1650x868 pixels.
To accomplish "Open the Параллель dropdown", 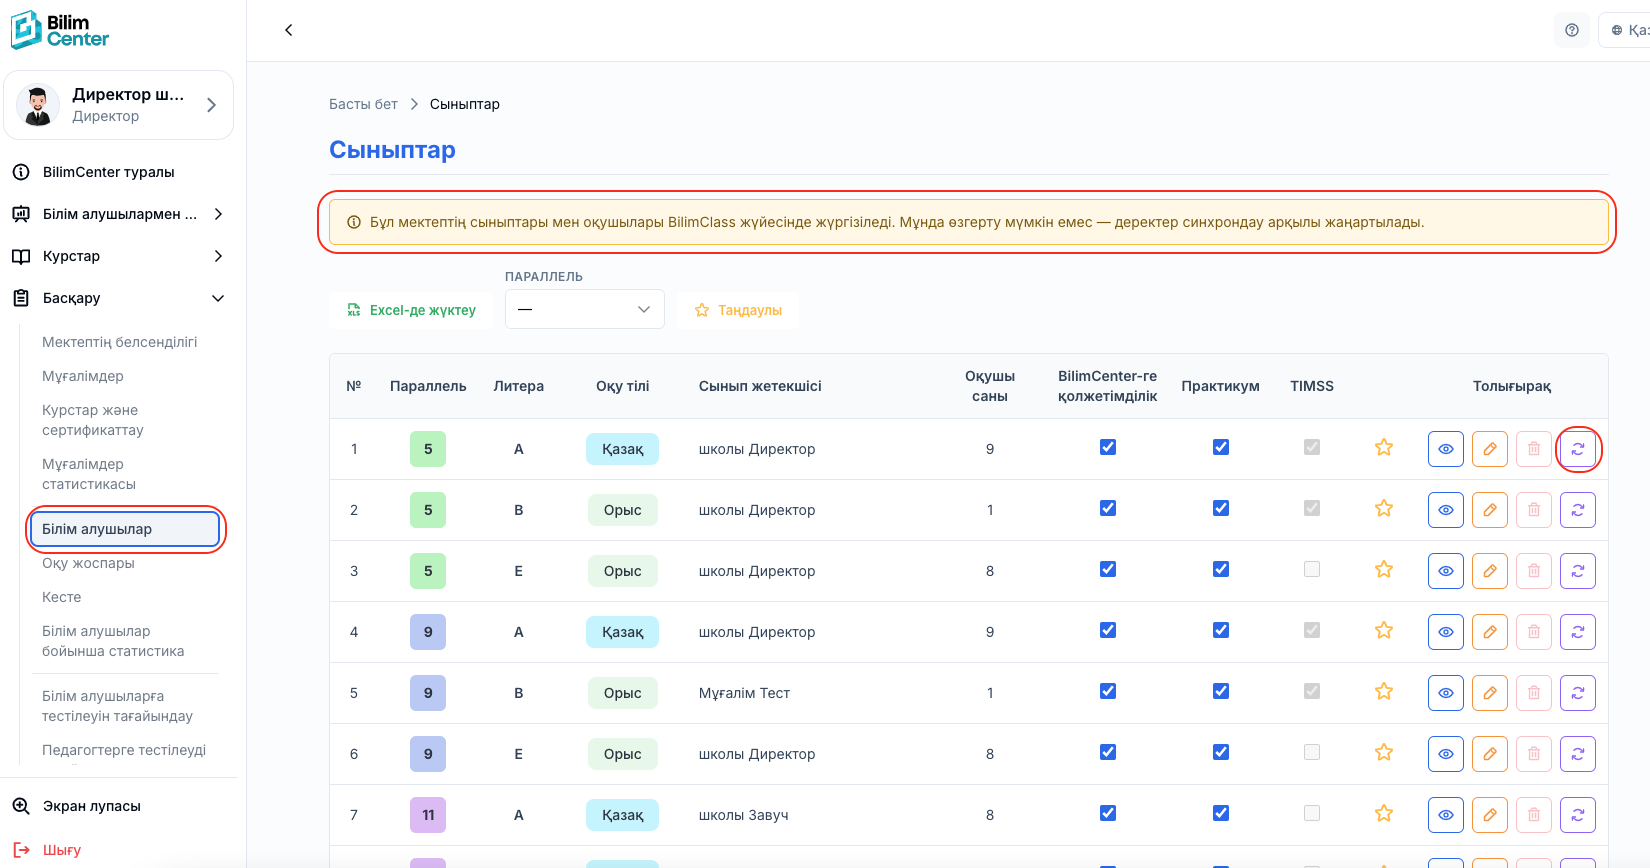I will pos(585,309).
